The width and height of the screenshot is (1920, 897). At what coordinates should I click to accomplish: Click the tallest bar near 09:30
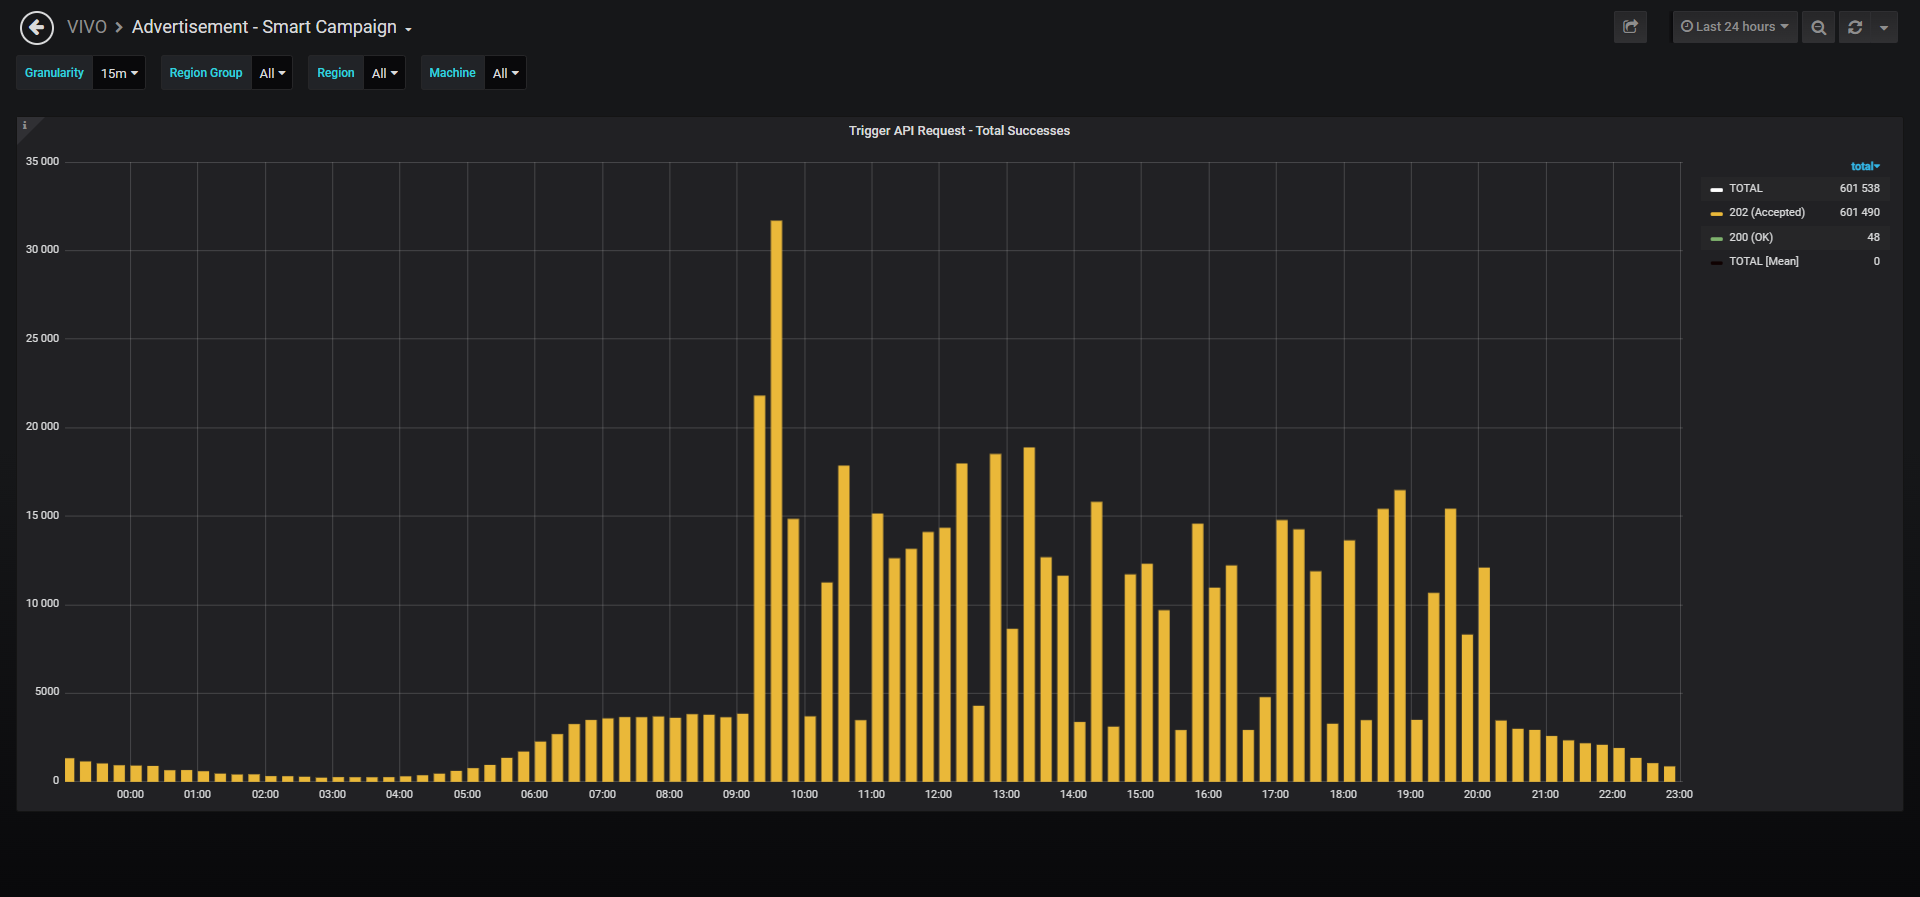776,500
